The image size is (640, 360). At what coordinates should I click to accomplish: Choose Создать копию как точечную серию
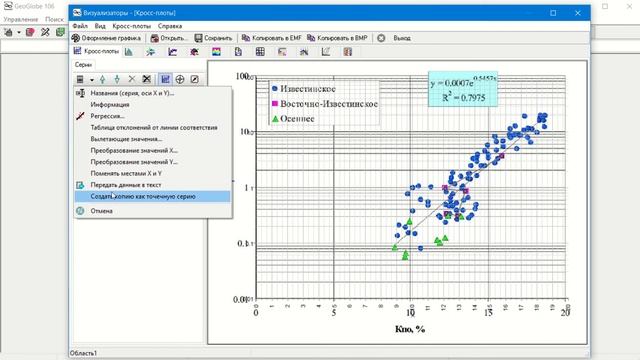click(x=153, y=196)
